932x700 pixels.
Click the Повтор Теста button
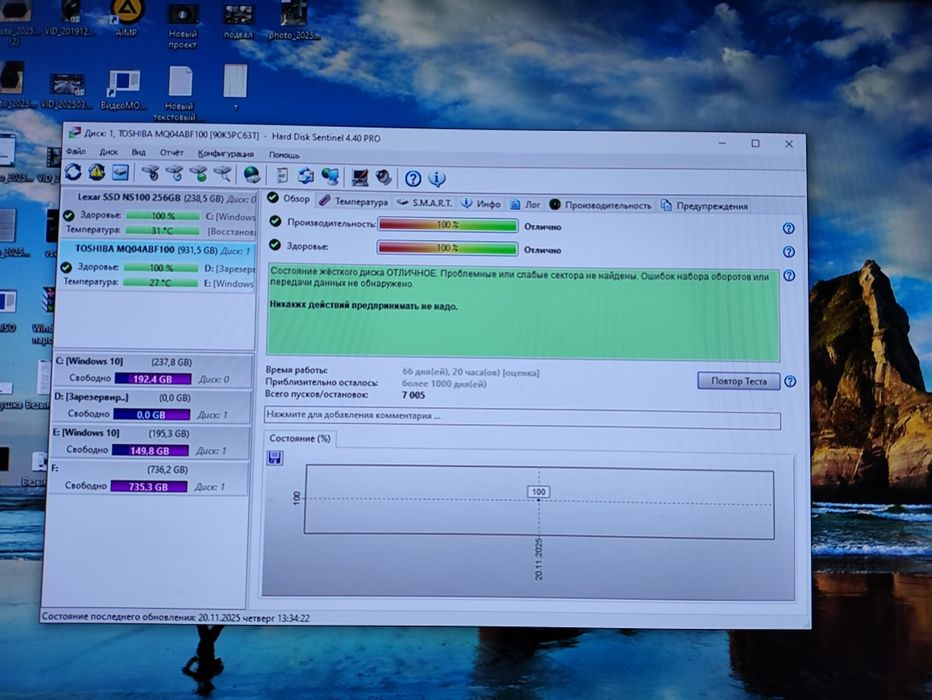click(x=739, y=381)
